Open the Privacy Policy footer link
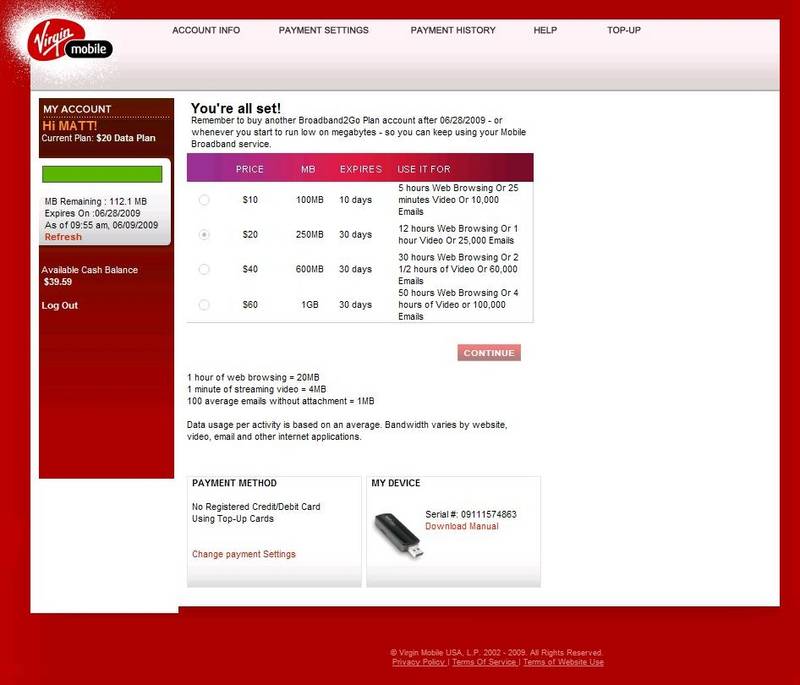This screenshot has width=800, height=685. 419,662
